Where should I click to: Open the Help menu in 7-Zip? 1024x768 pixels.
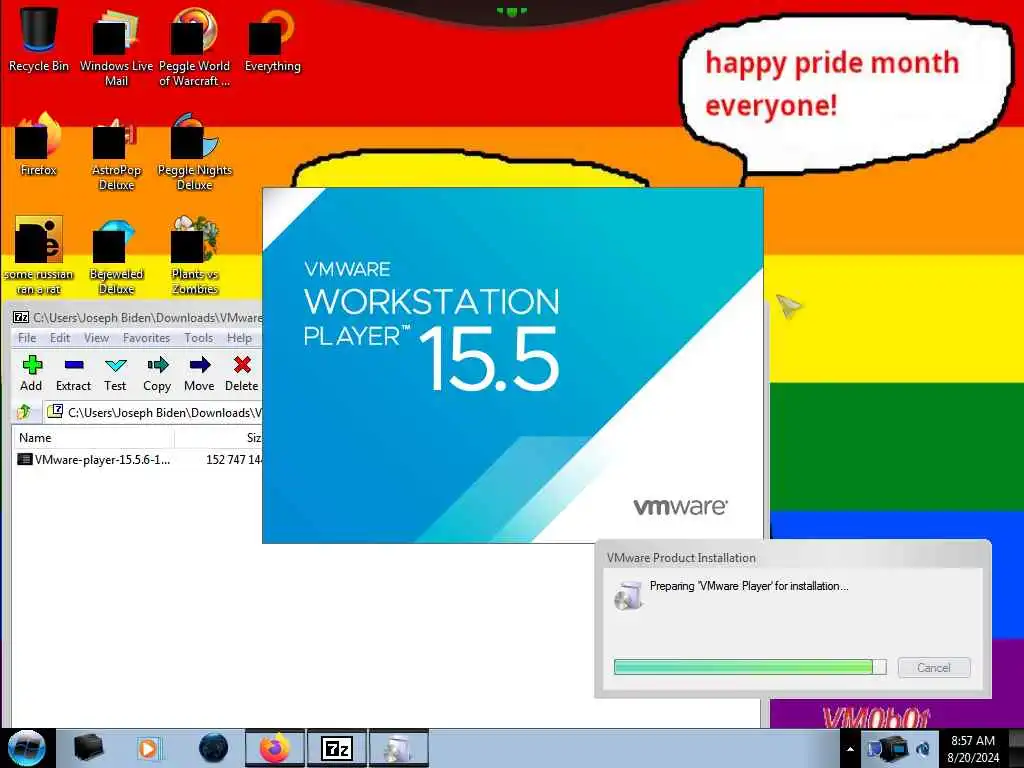[x=239, y=338]
